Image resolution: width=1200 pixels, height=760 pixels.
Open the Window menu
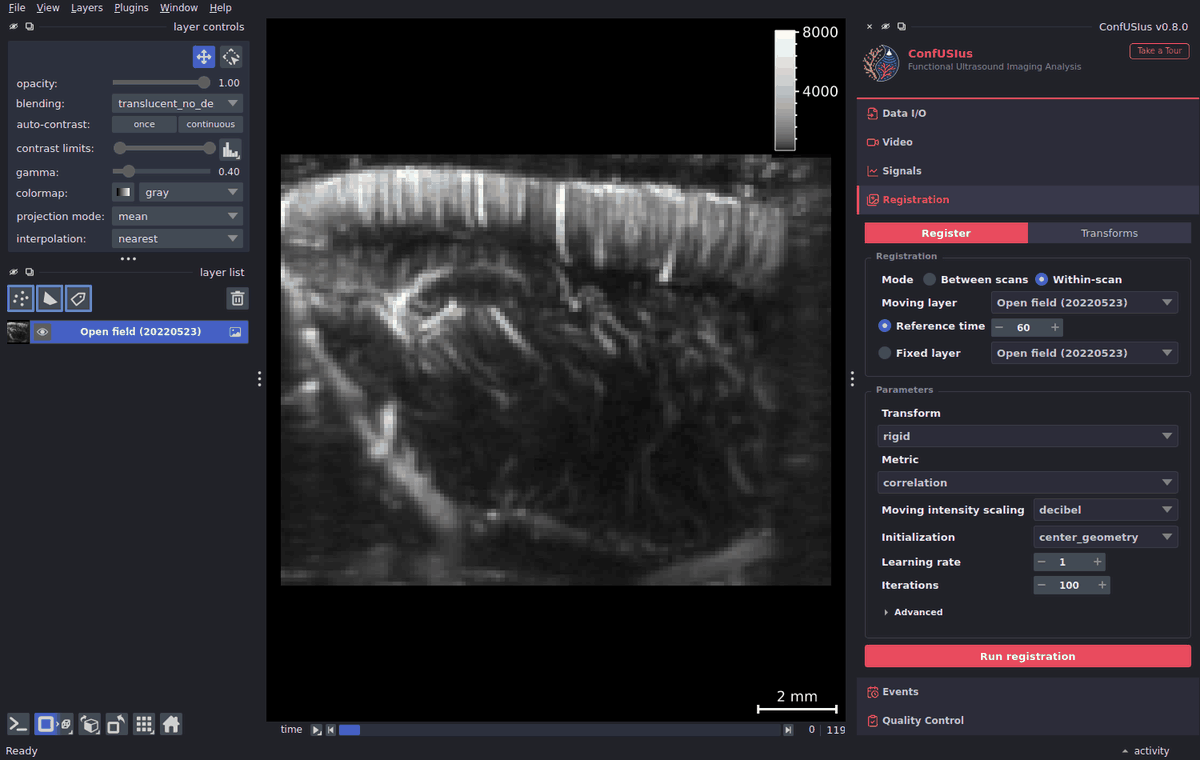pyautogui.click(x=179, y=7)
